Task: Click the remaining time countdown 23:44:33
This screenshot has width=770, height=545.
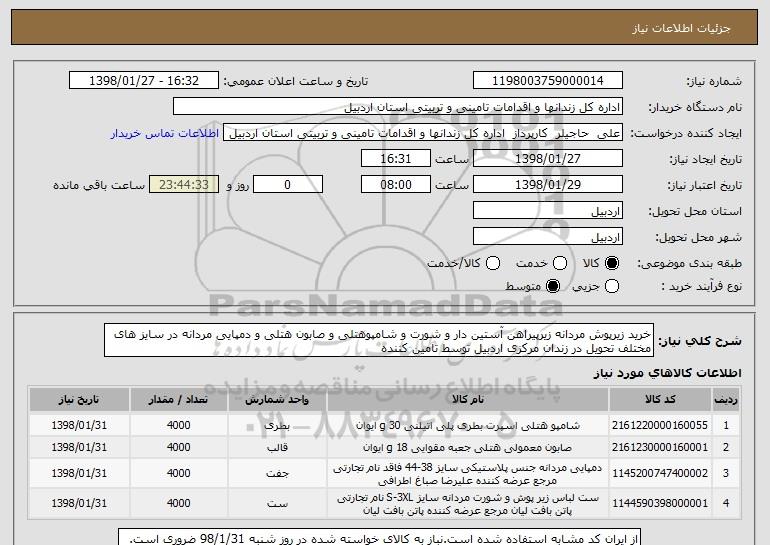Action: click(x=184, y=185)
